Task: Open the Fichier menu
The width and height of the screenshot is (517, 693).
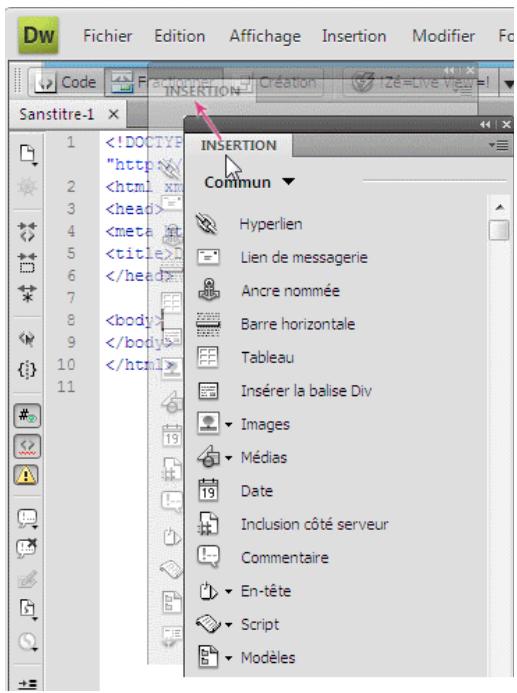Action: tap(107, 36)
